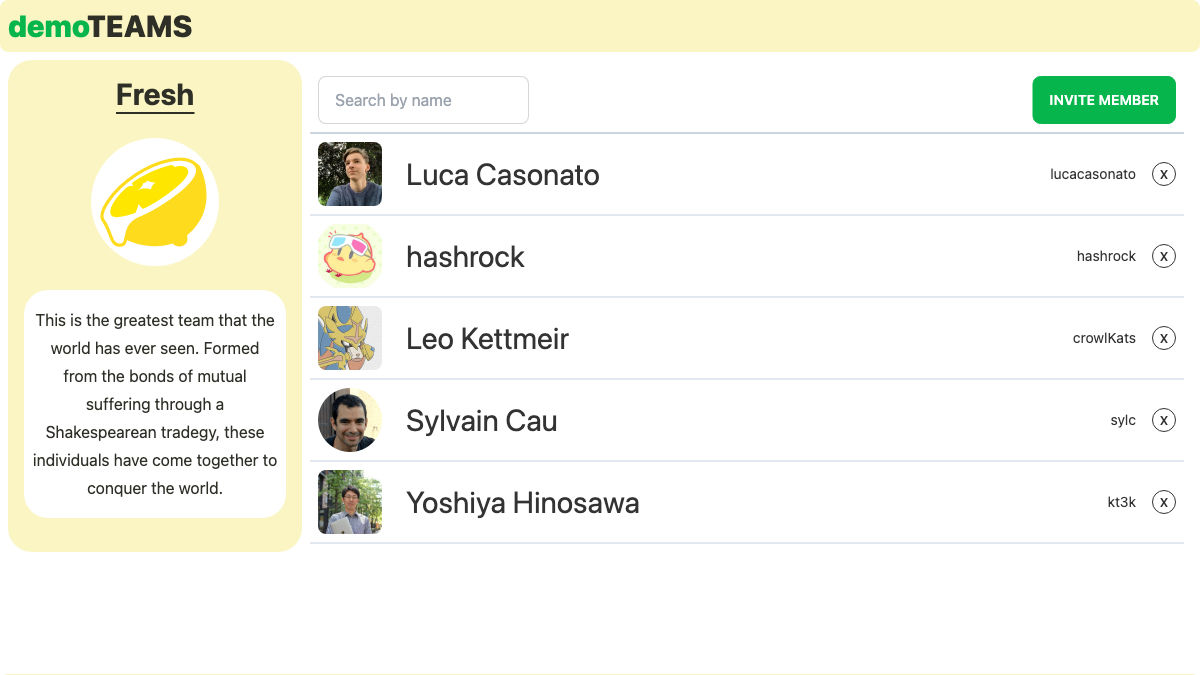1200x675 pixels.
Task: Open Yoshiya Hinosawa's avatar picture
Action: (350, 502)
